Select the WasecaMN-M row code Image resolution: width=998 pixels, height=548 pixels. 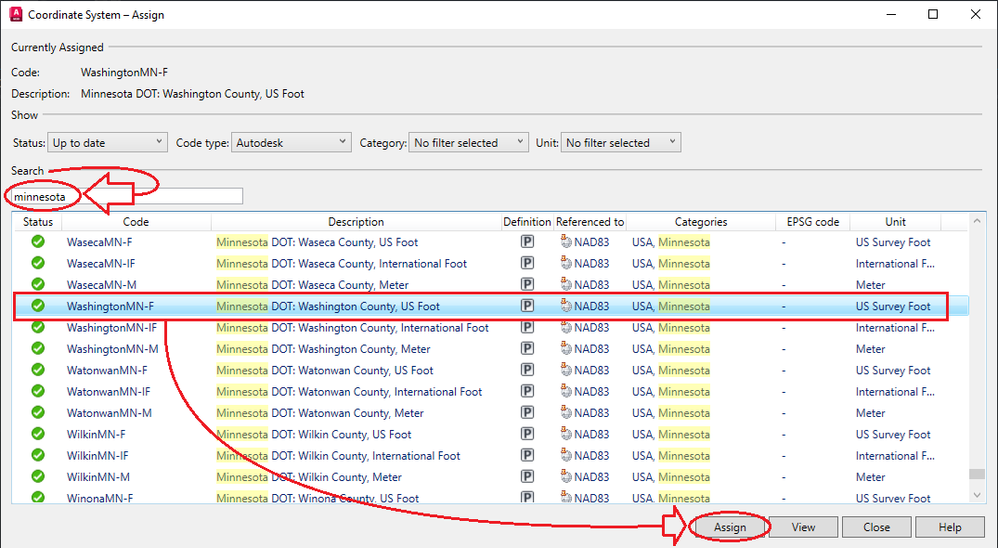101,285
